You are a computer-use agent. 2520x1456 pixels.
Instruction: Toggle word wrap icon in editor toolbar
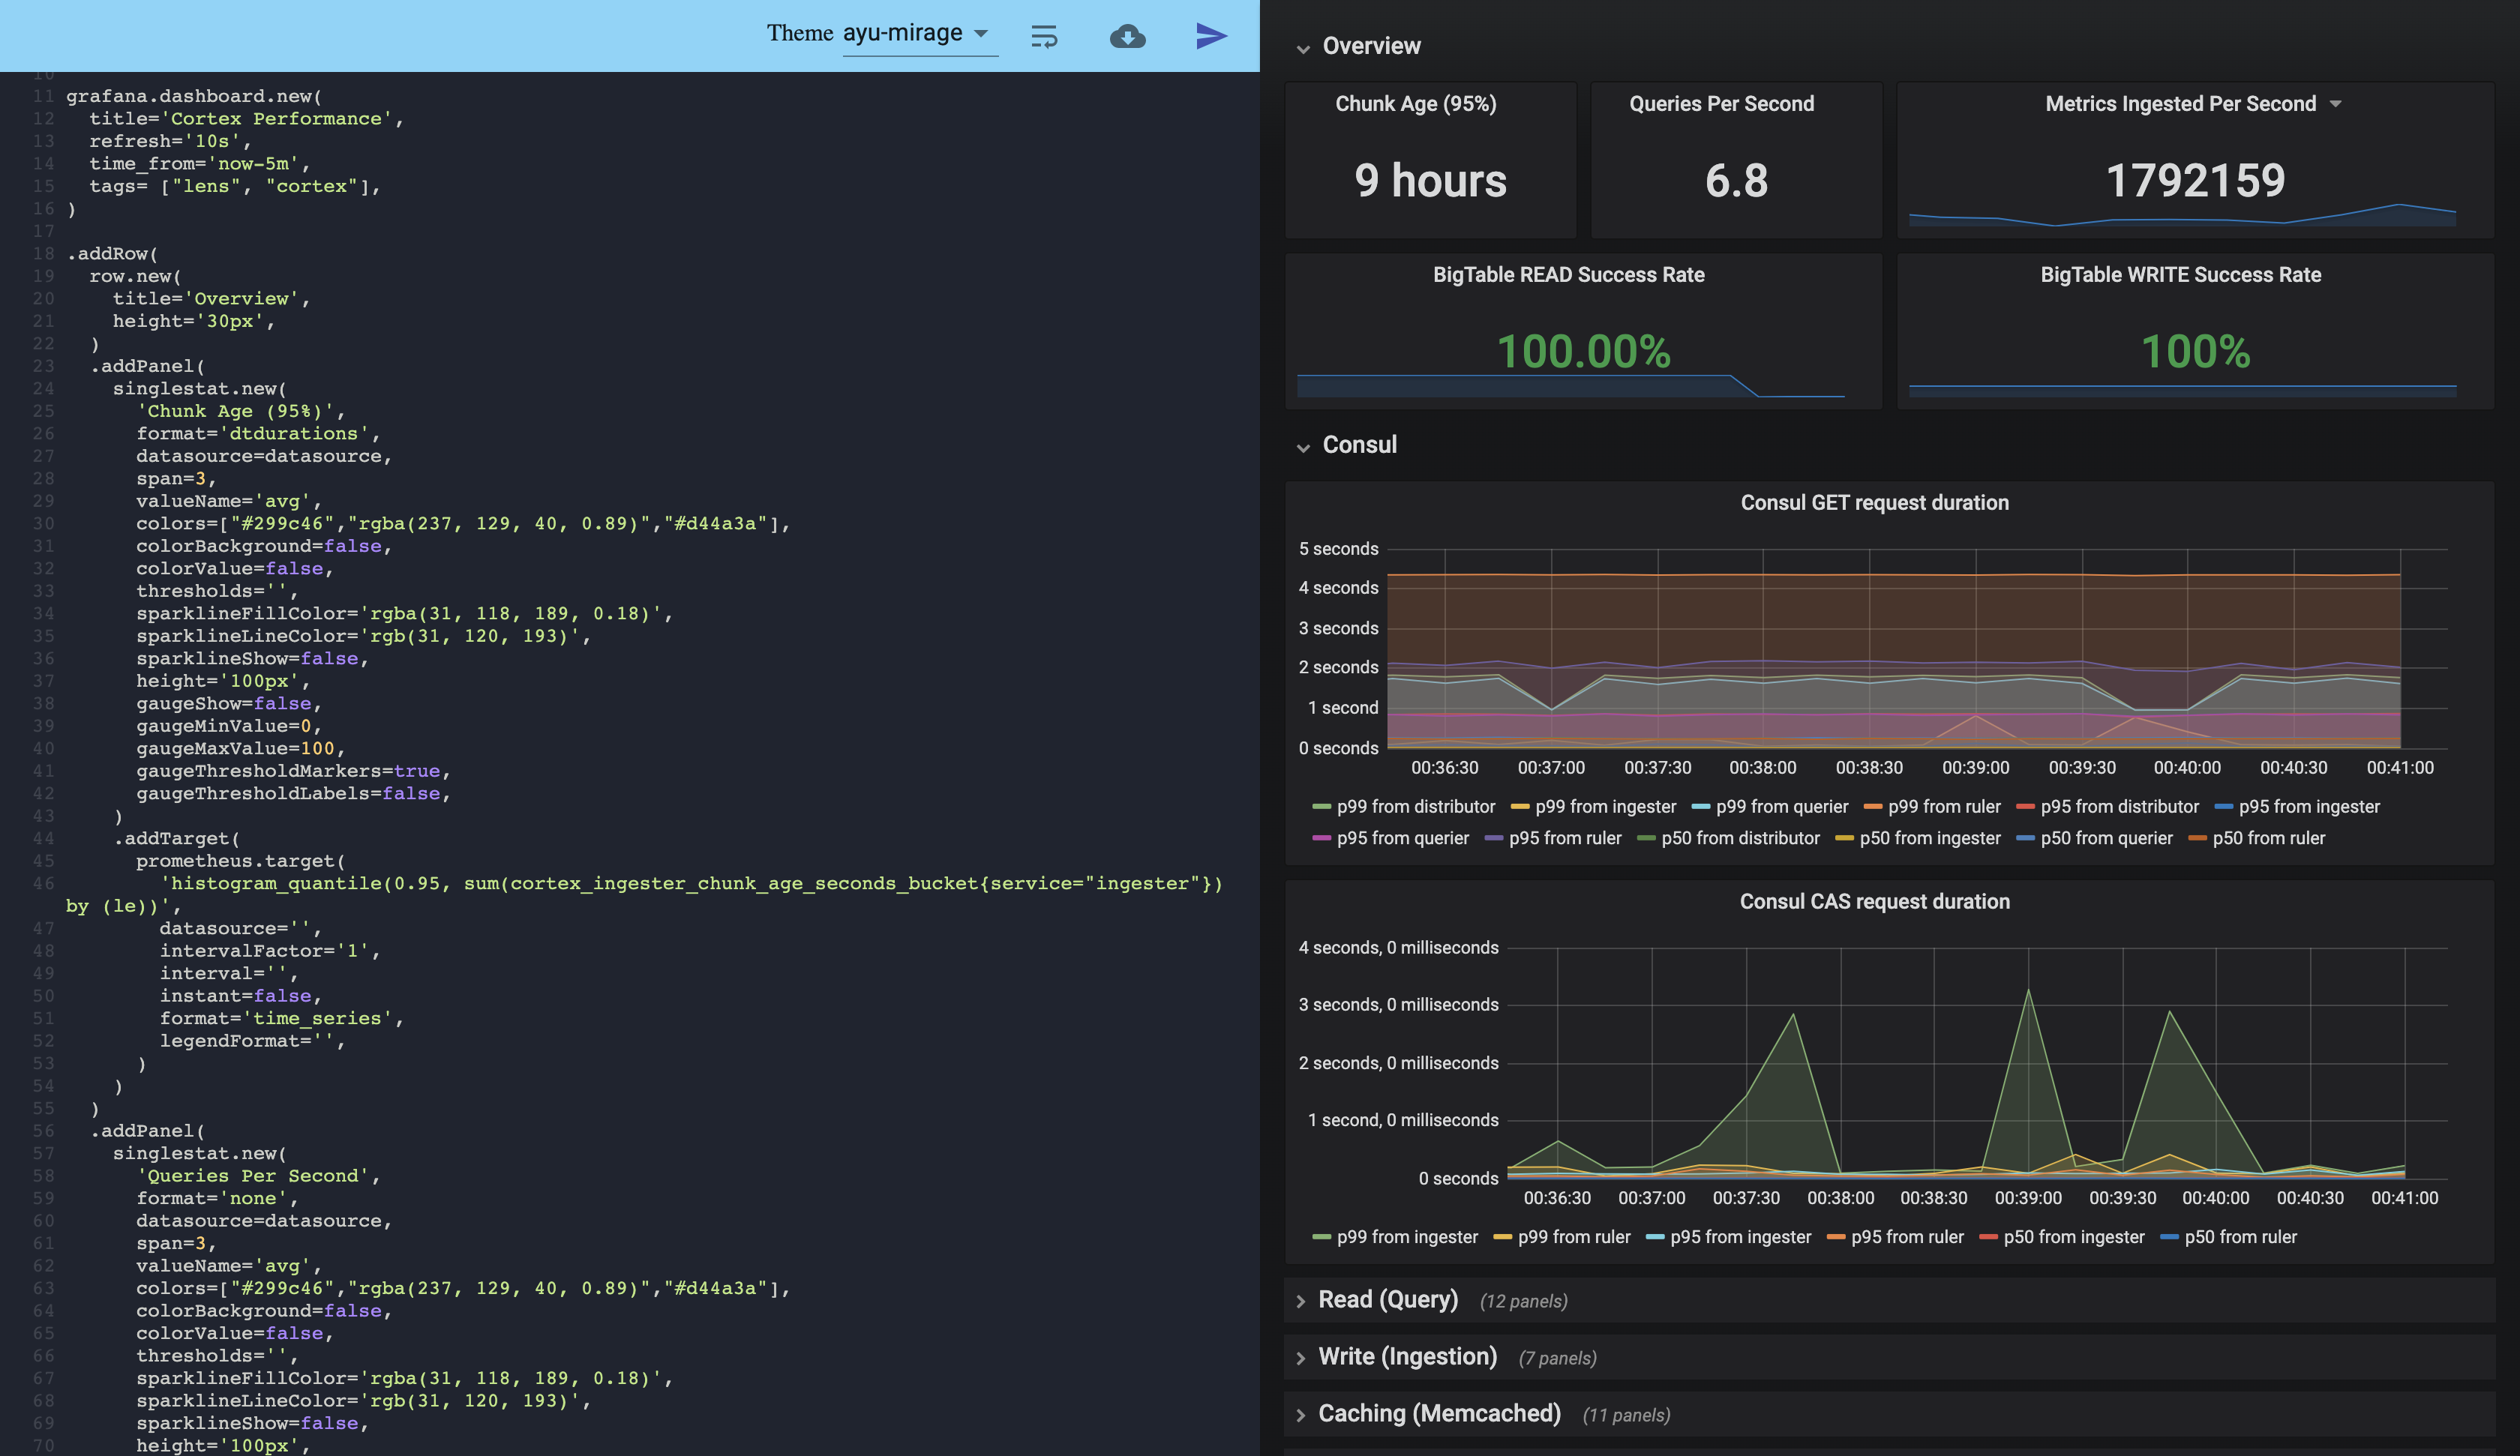(1044, 37)
